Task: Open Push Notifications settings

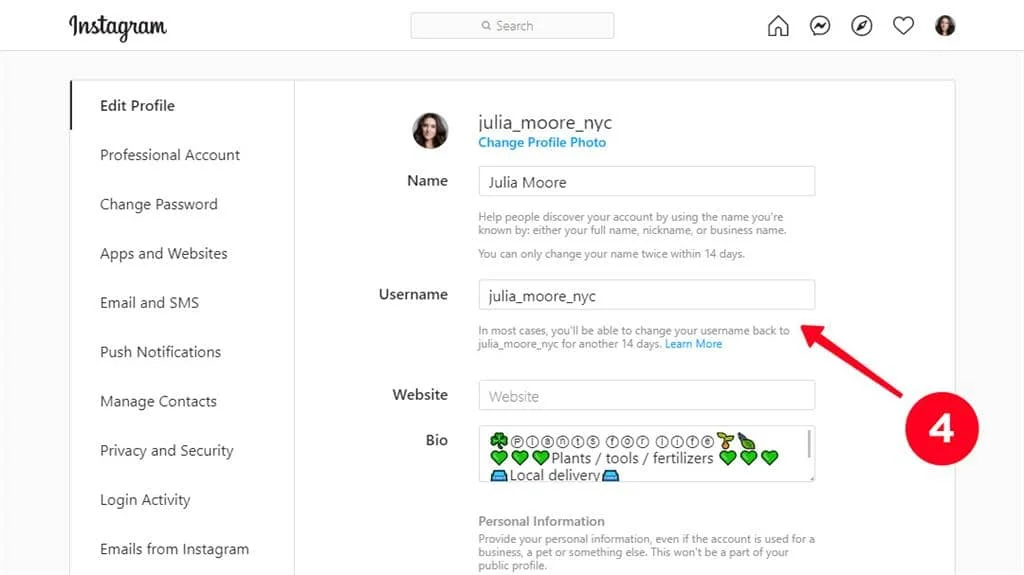Action: (x=161, y=352)
